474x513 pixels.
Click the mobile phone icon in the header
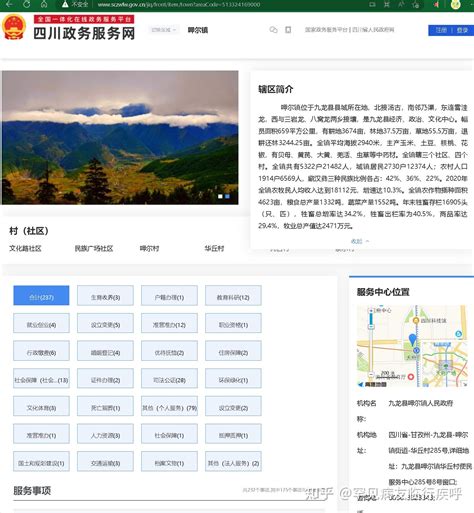coord(288,30)
